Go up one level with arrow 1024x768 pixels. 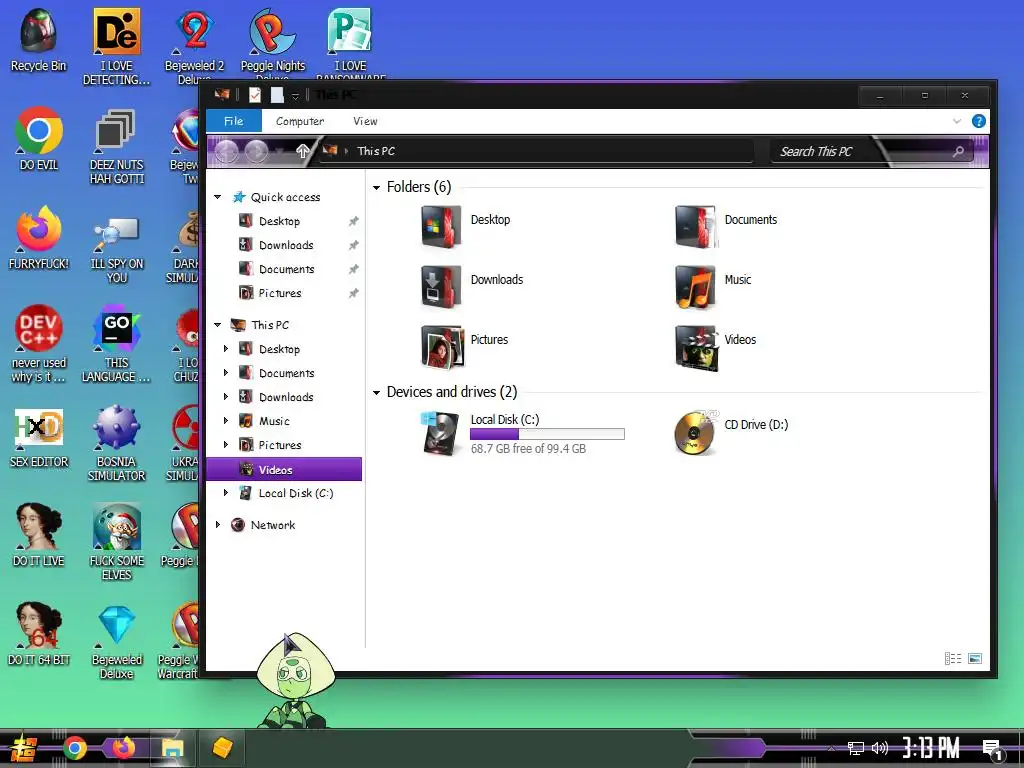[x=302, y=152]
